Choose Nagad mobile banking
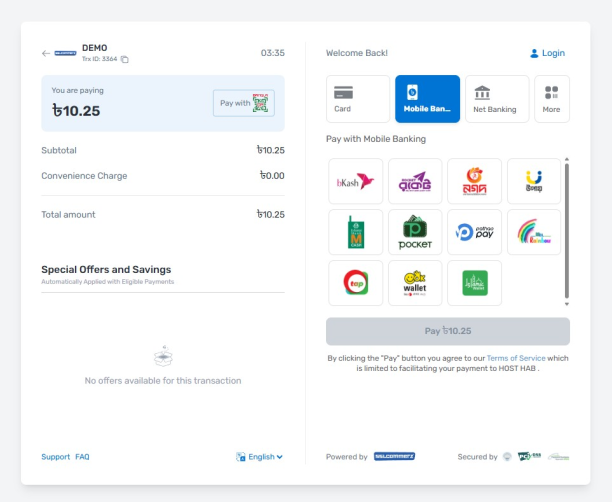Screen dimensions: 612x502 coord(474,181)
